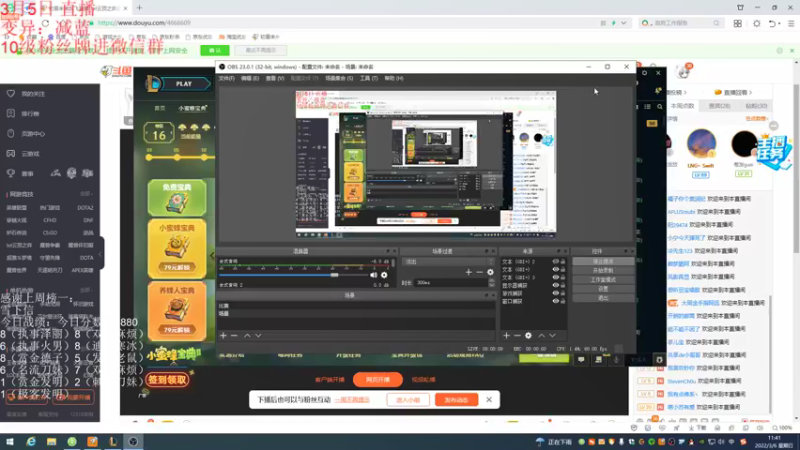Collapse the Douyu left sidebar arrow handle

pos(101,254)
